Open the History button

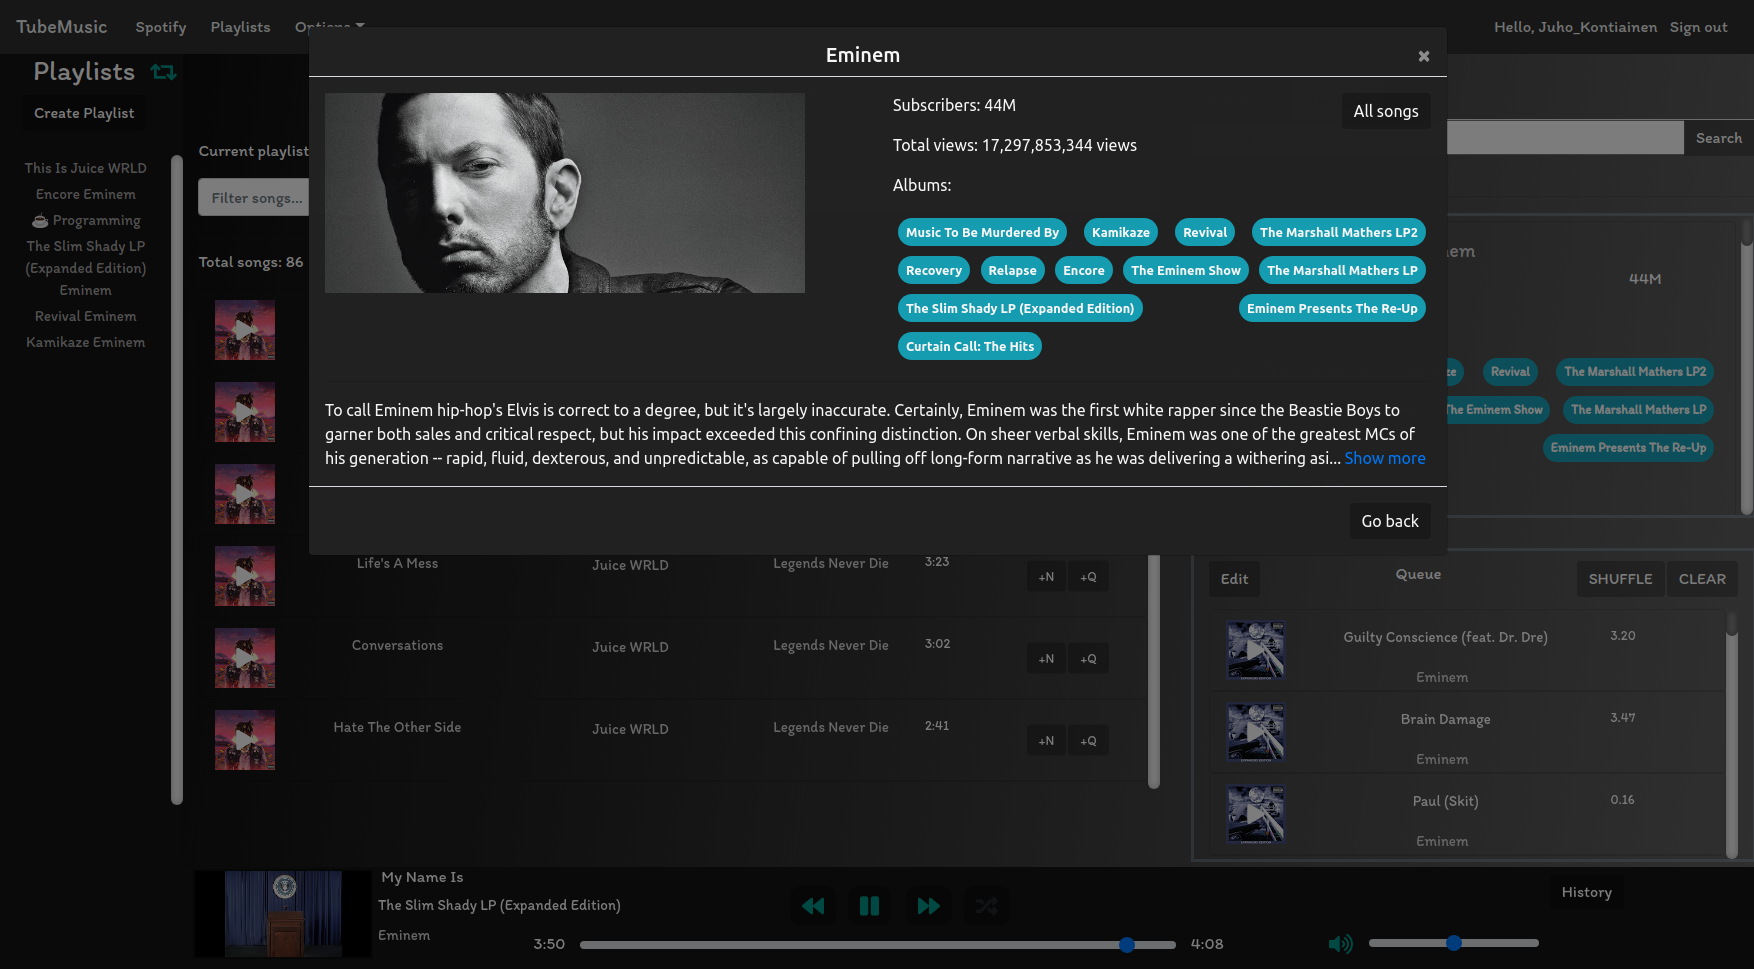[x=1587, y=892]
